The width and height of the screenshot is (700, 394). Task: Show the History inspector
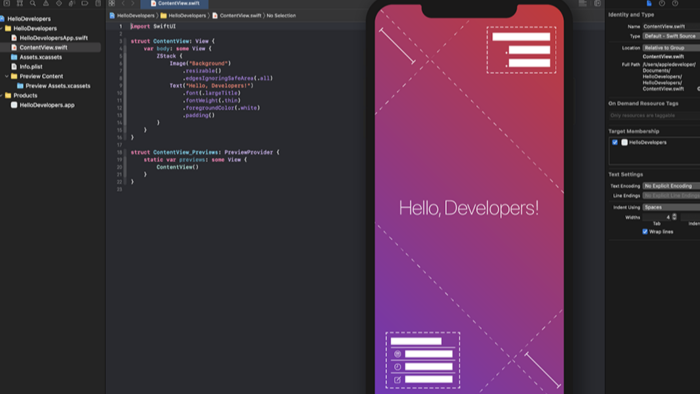(662, 3)
